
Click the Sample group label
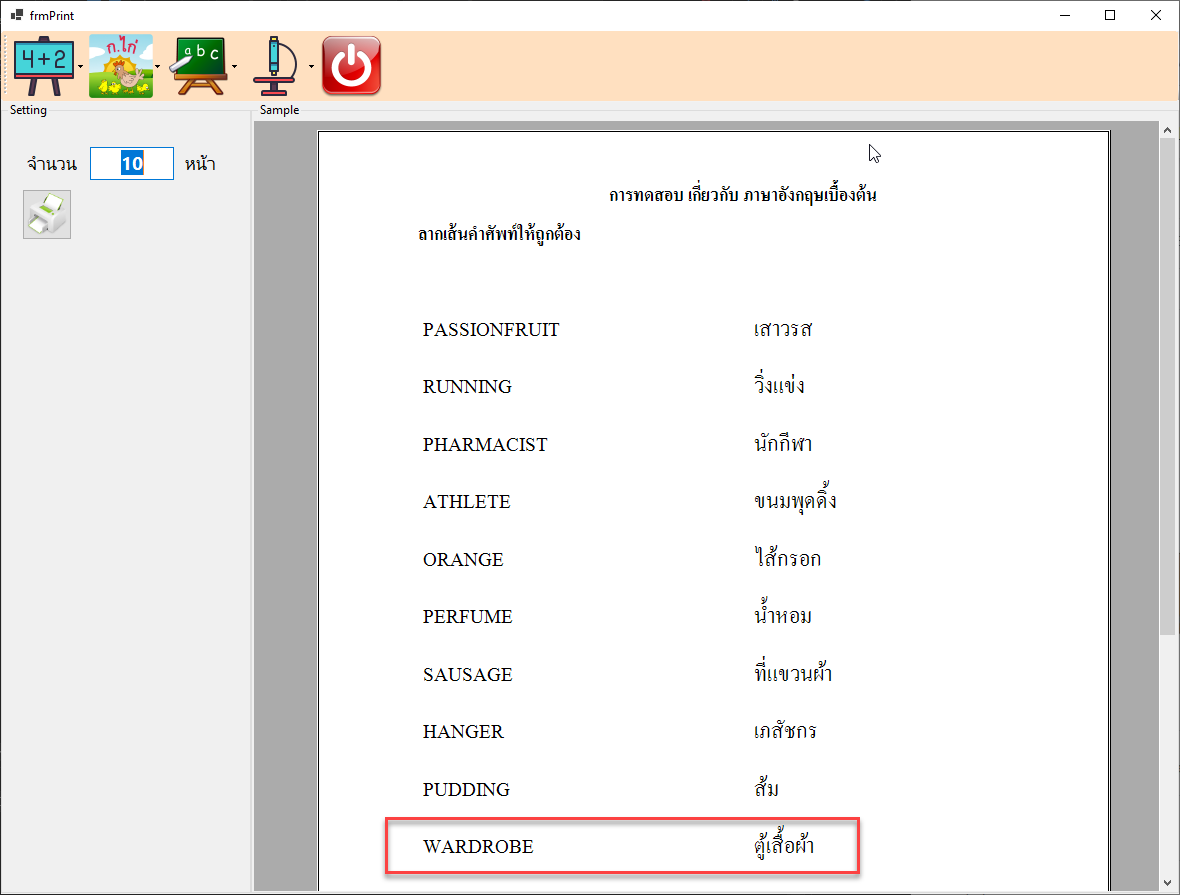[x=279, y=110]
